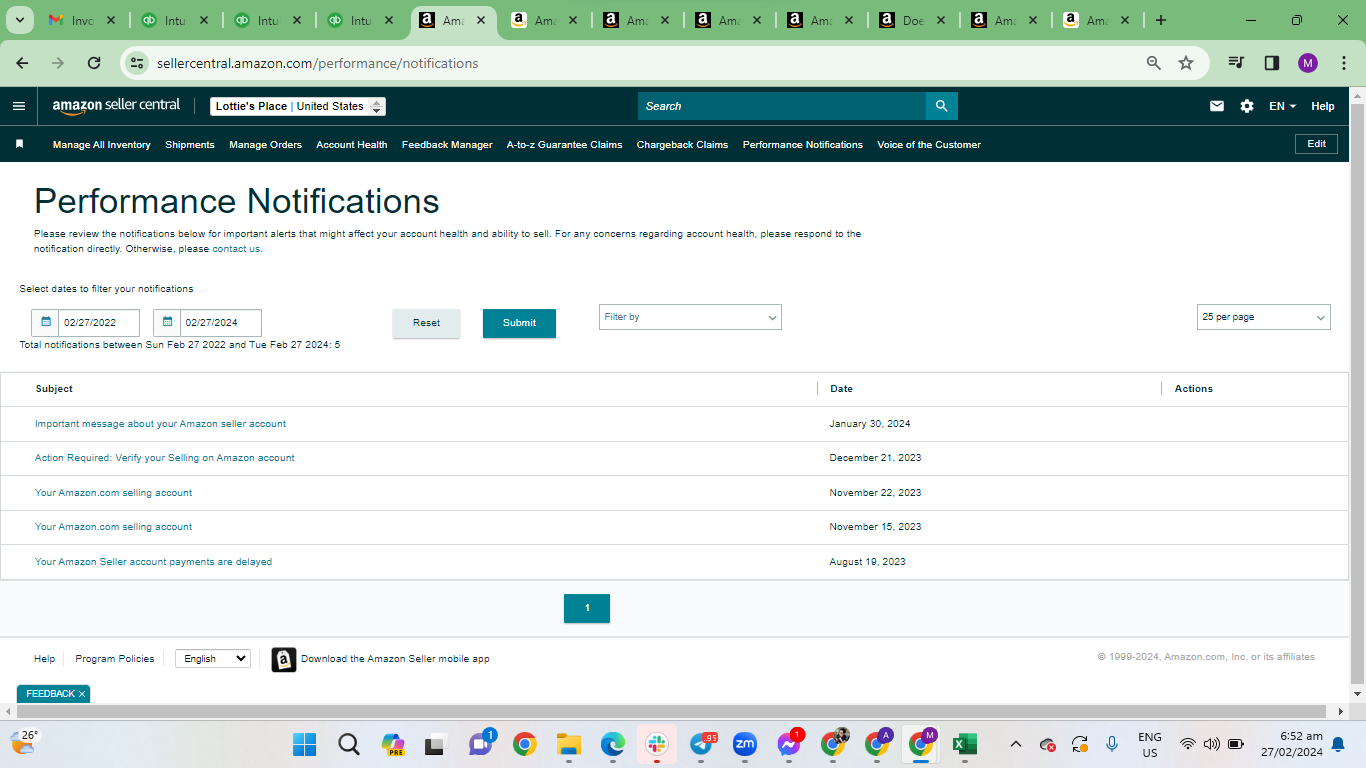Open the Settings gear in Seller Central
The height and width of the screenshot is (768, 1366).
tap(1247, 106)
